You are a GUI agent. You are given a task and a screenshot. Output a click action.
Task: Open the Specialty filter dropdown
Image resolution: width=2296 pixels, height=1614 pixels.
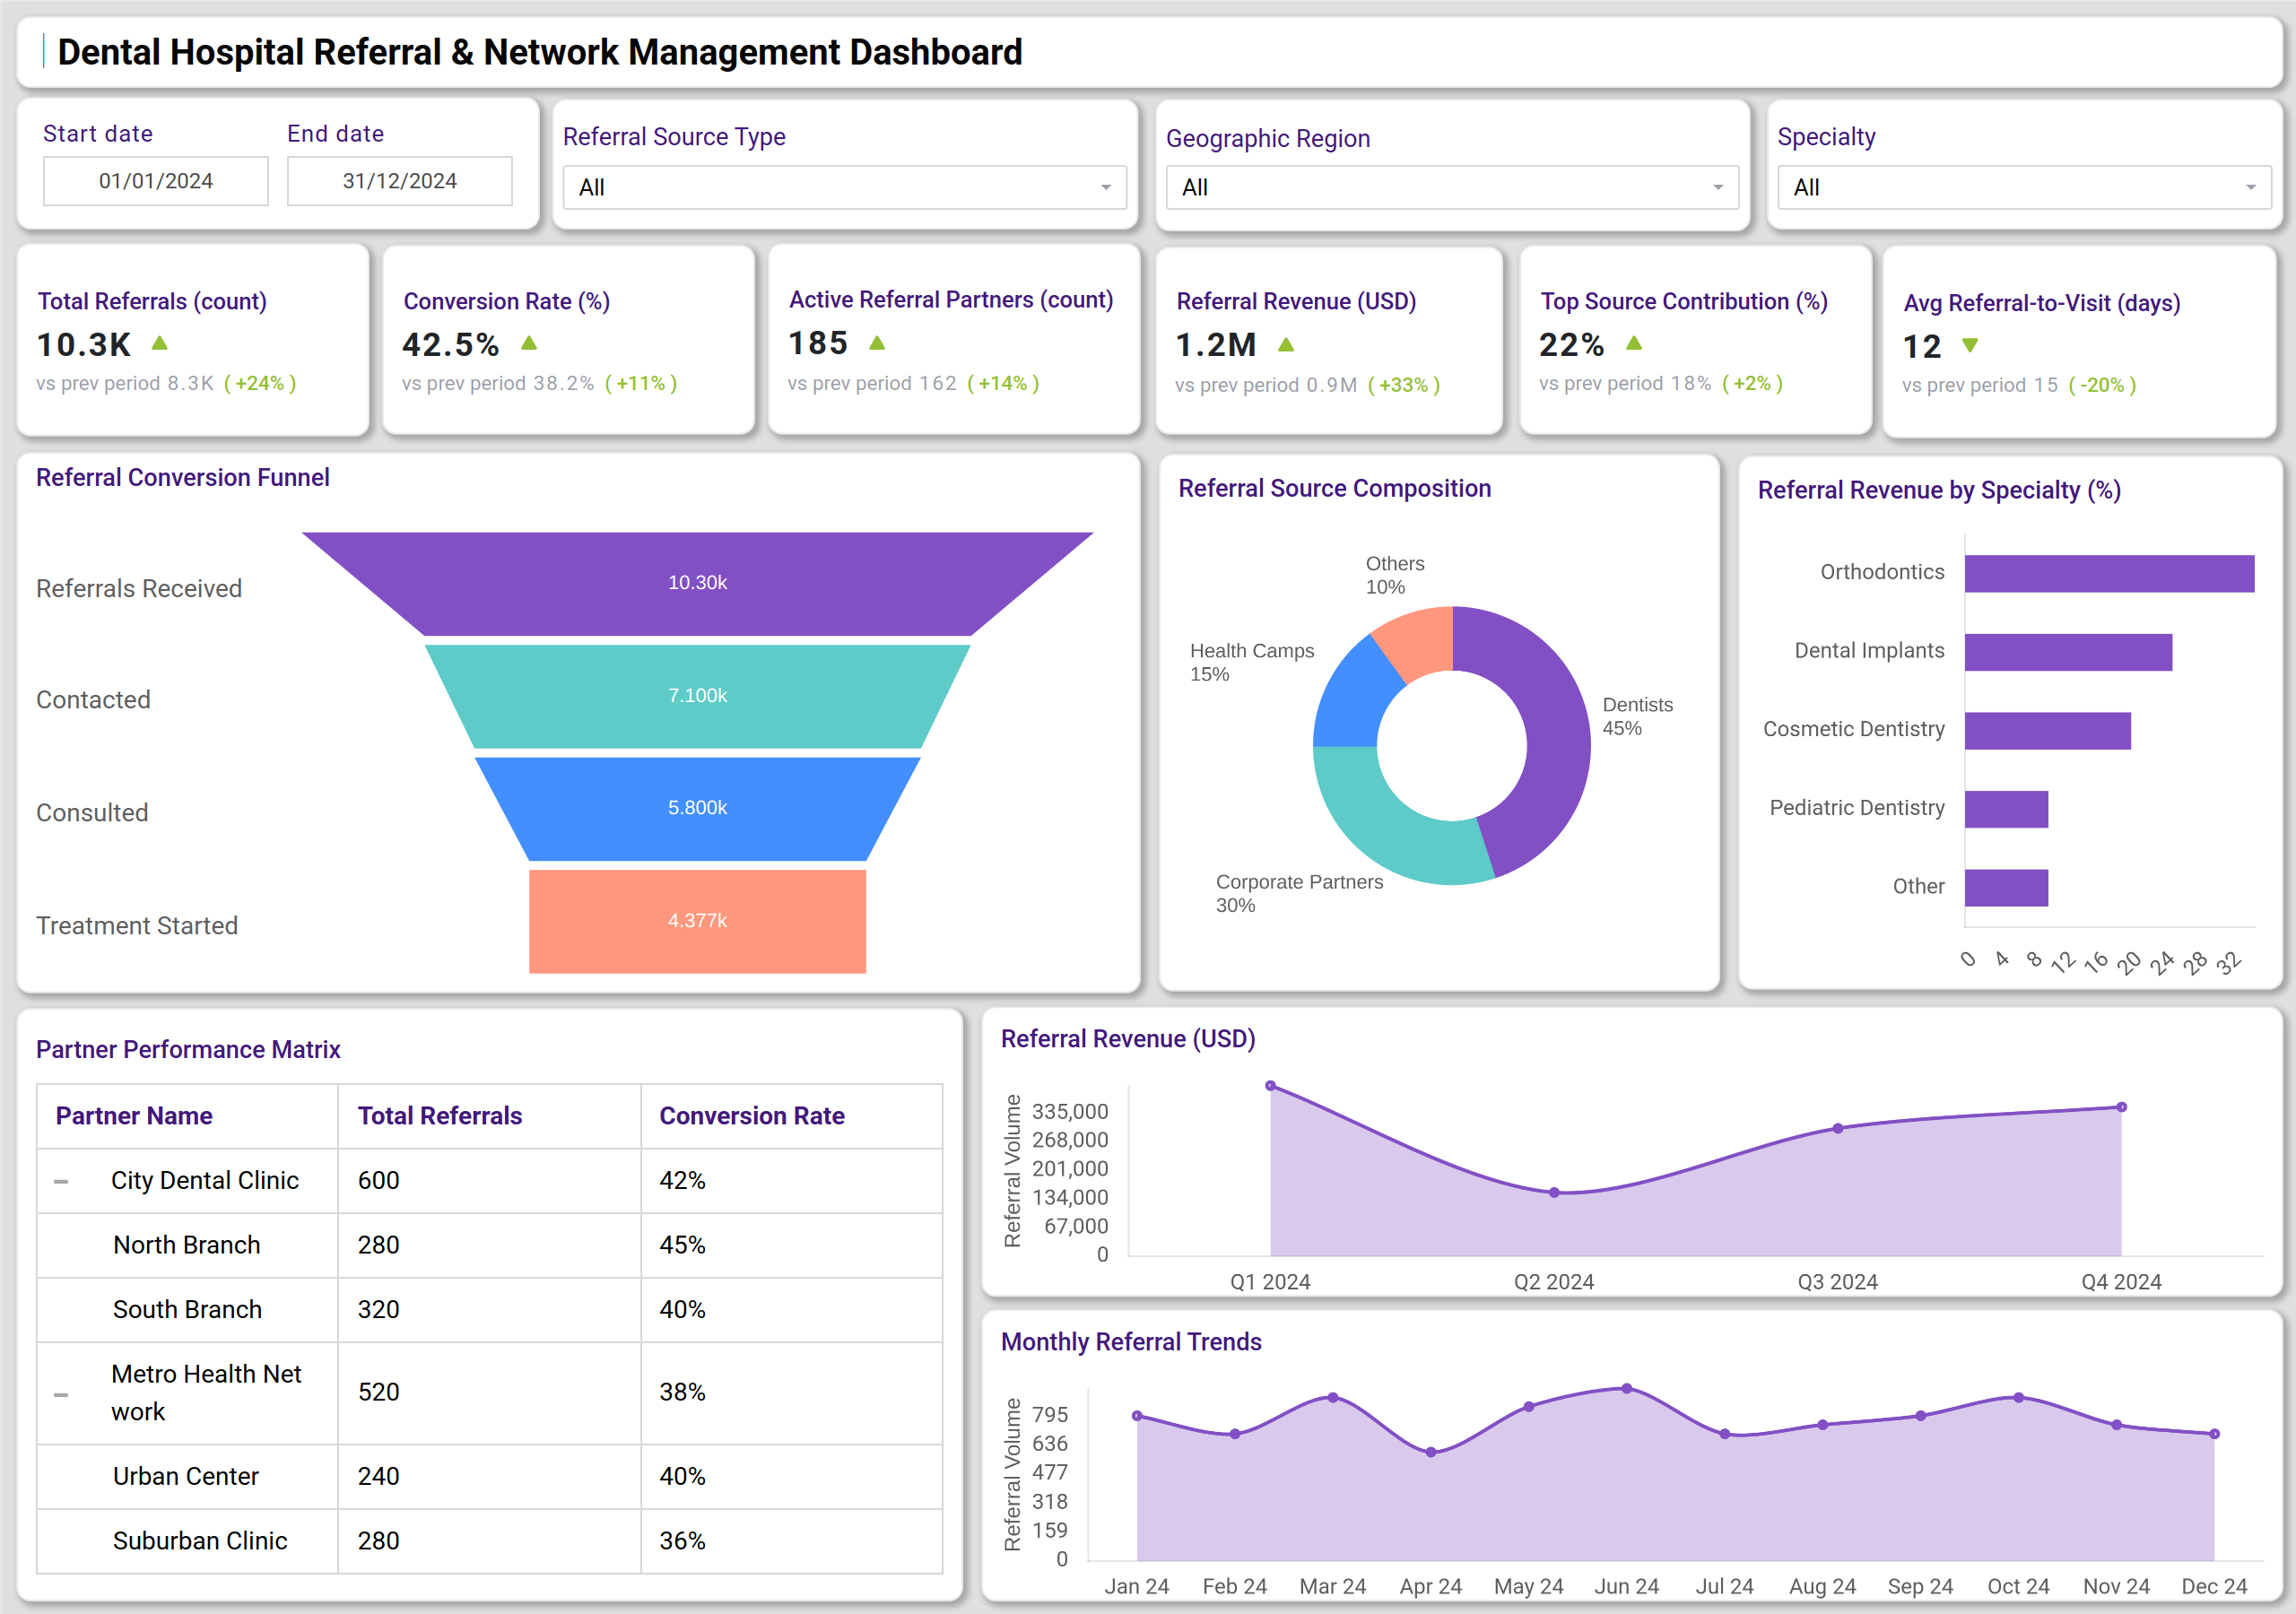[x=2024, y=187]
